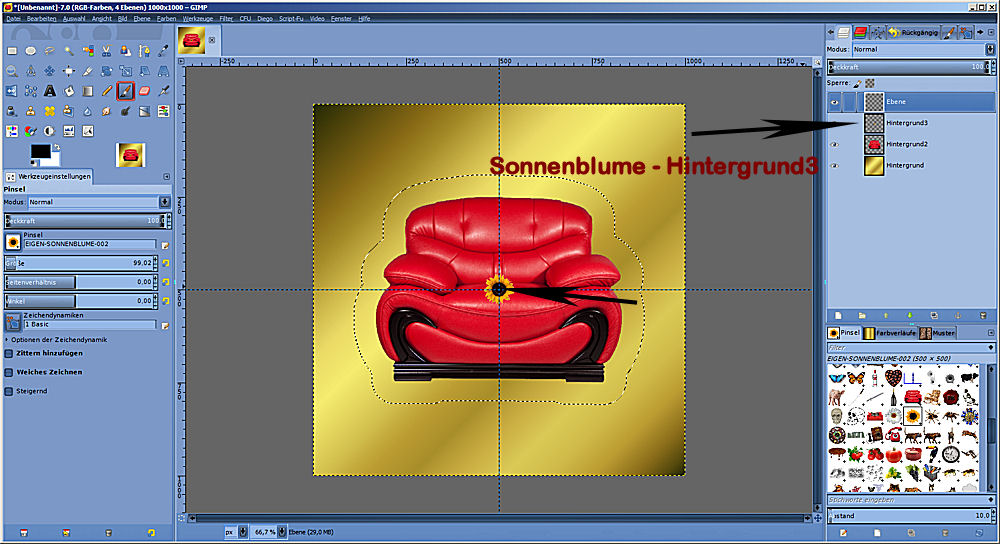Choose the Free Select lasso tool
This screenshot has height=544, width=1000.
pyautogui.click(x=50, y=50)
